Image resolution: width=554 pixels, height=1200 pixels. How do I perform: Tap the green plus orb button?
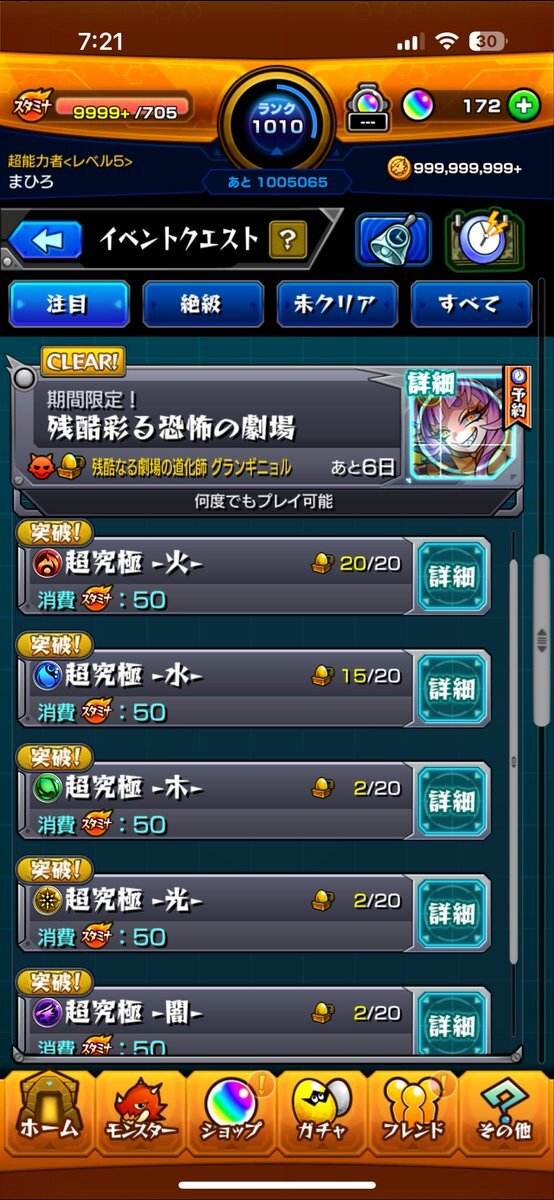[524, 107]
